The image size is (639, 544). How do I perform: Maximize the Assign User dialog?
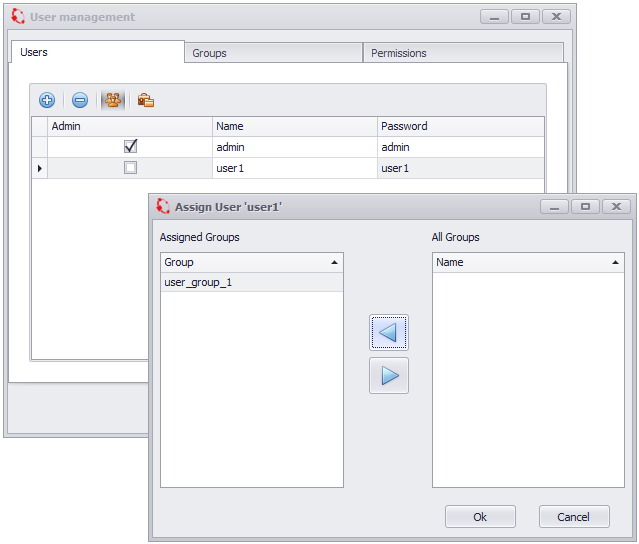click(585, 206)
